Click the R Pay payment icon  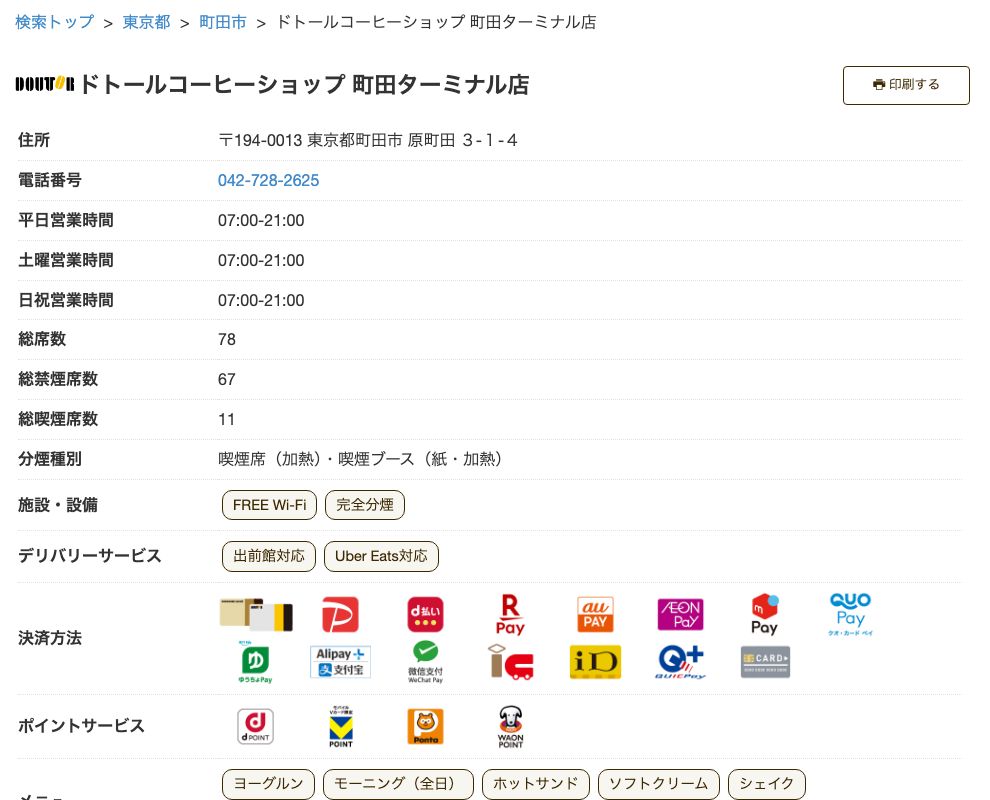510,614
